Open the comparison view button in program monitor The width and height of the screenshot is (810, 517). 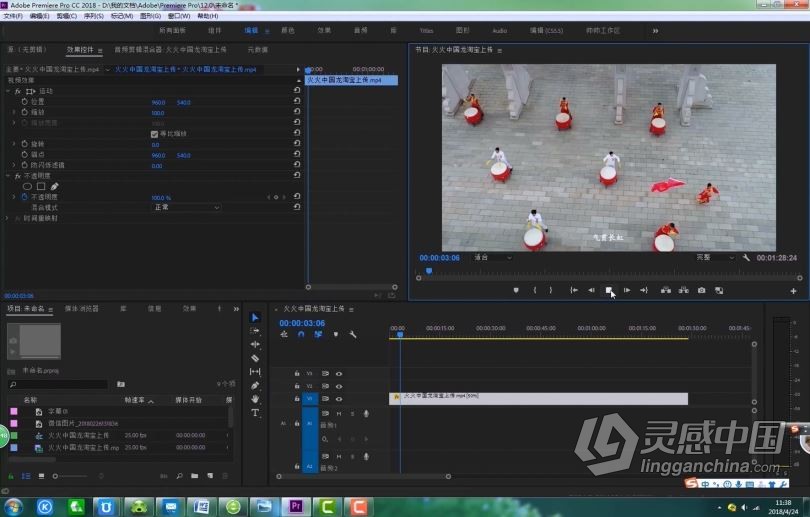pyautogui.click(x=719, y=290)
